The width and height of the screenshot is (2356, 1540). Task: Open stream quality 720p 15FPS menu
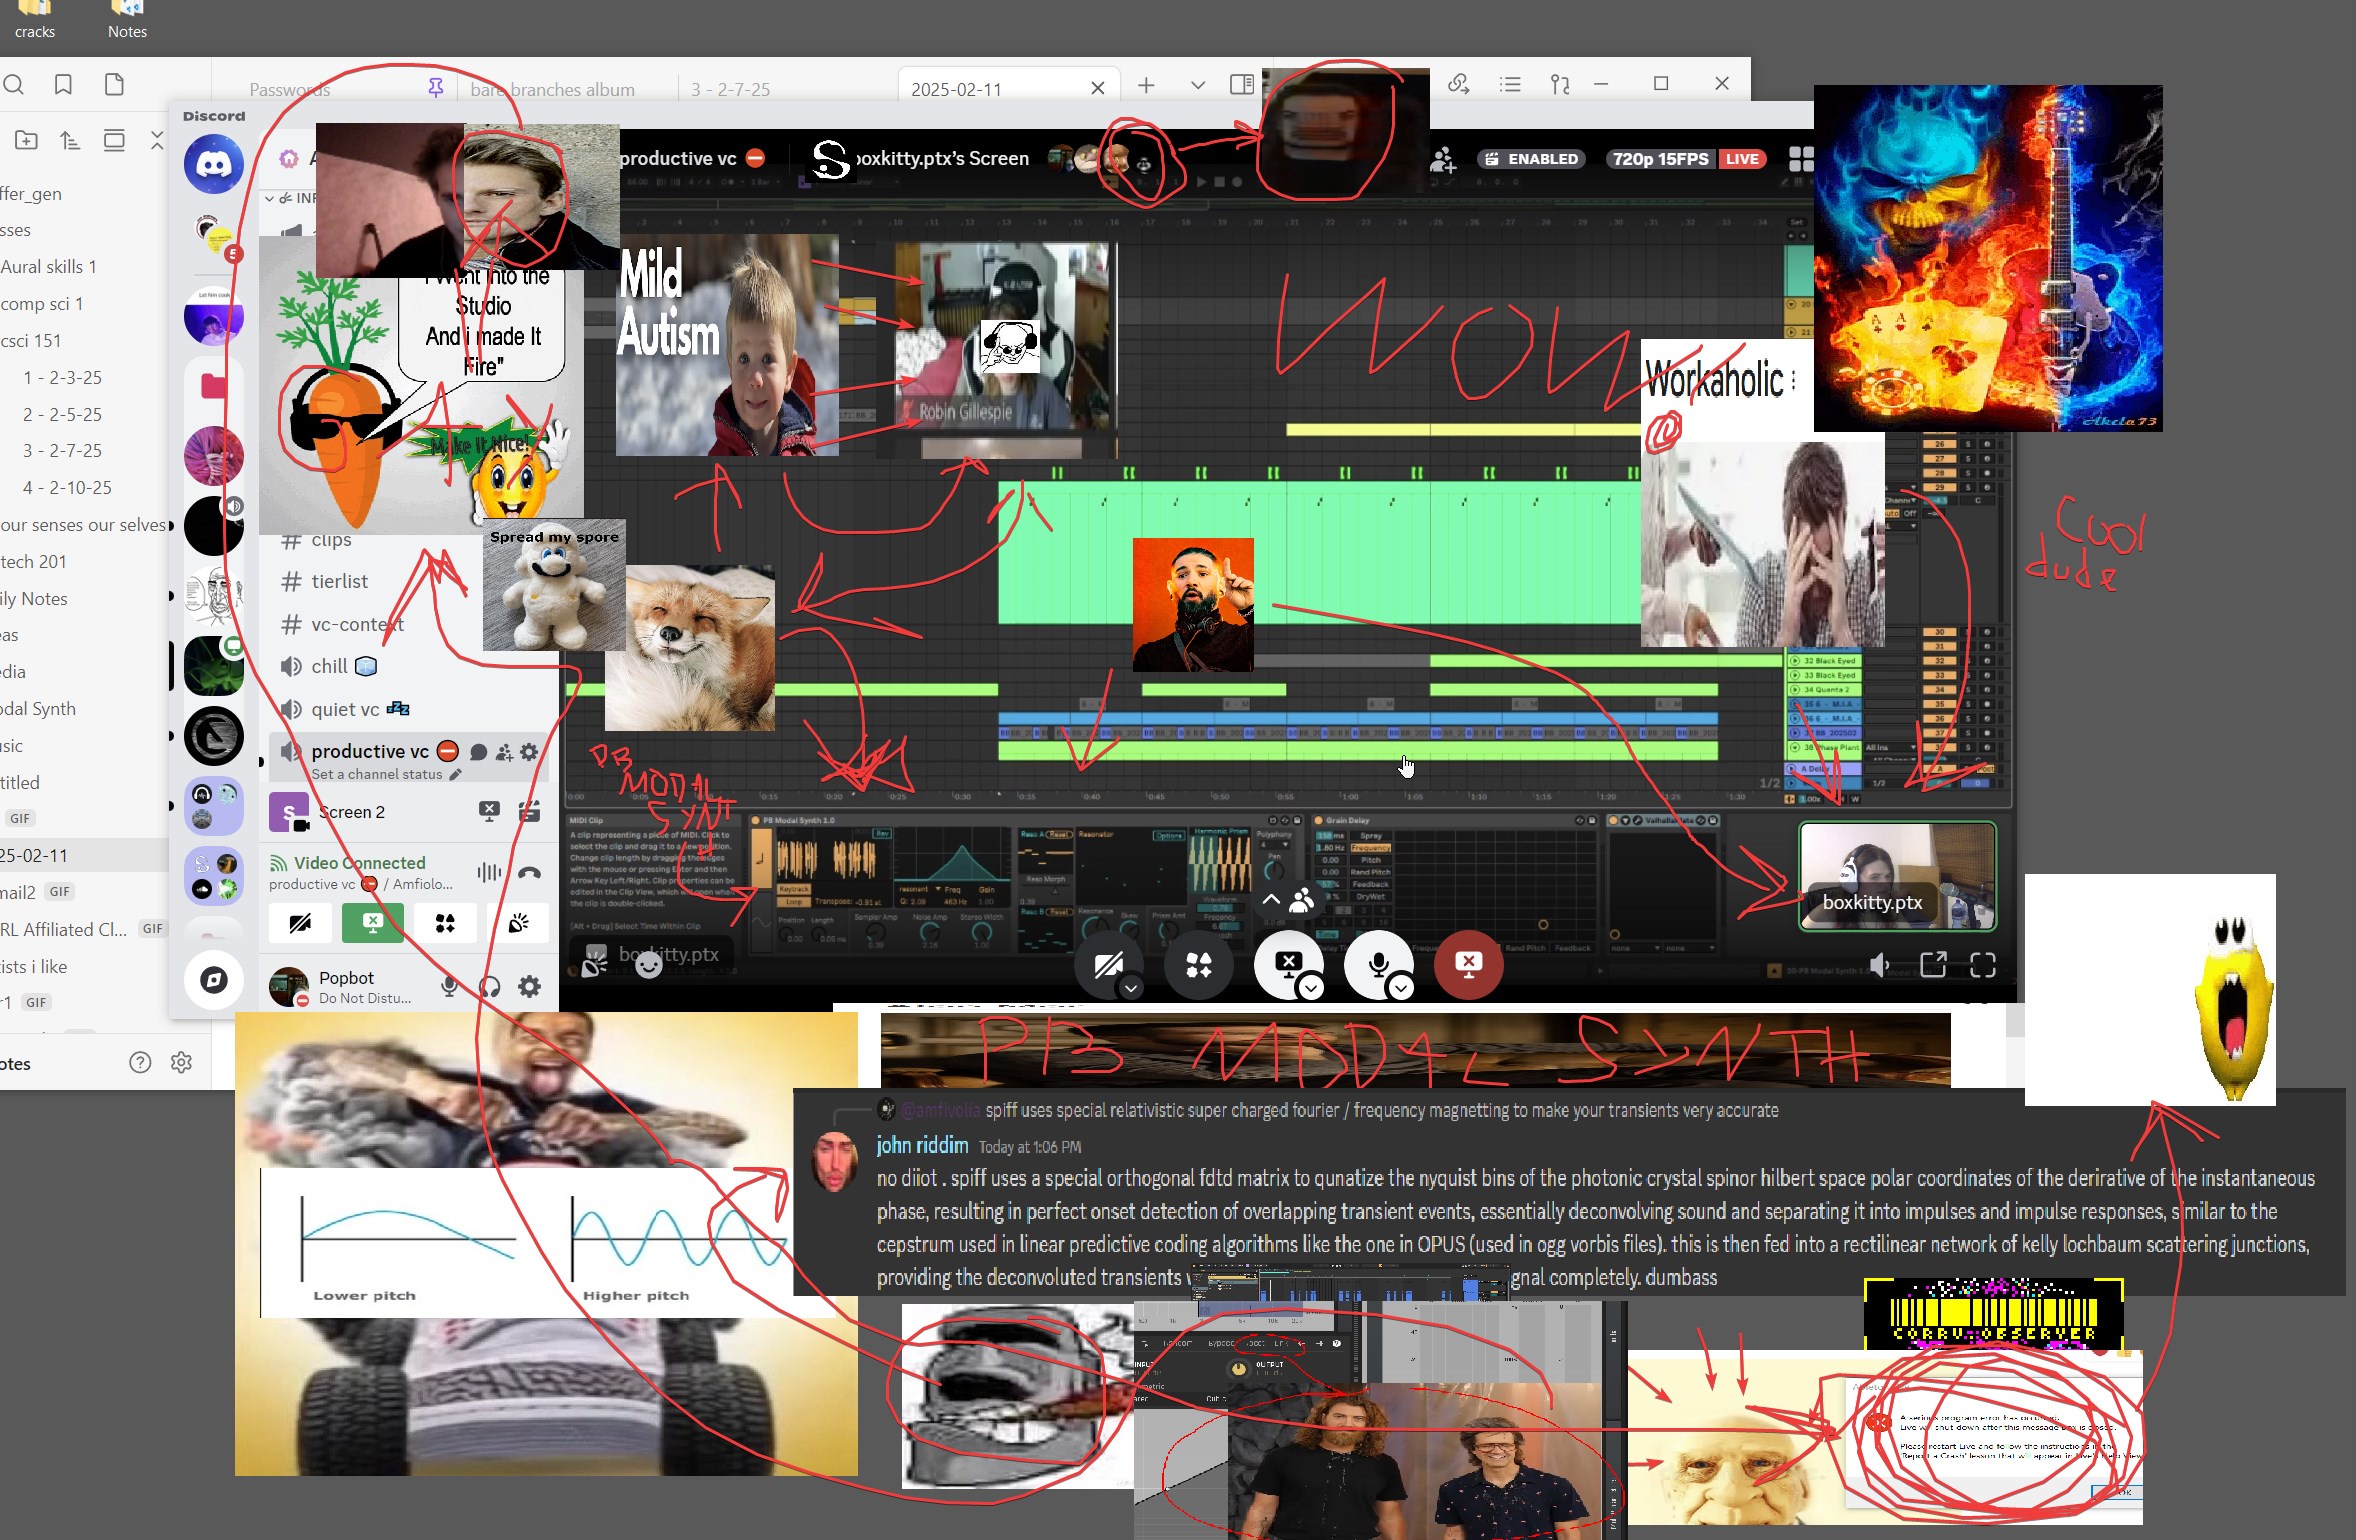[1661, 159]
